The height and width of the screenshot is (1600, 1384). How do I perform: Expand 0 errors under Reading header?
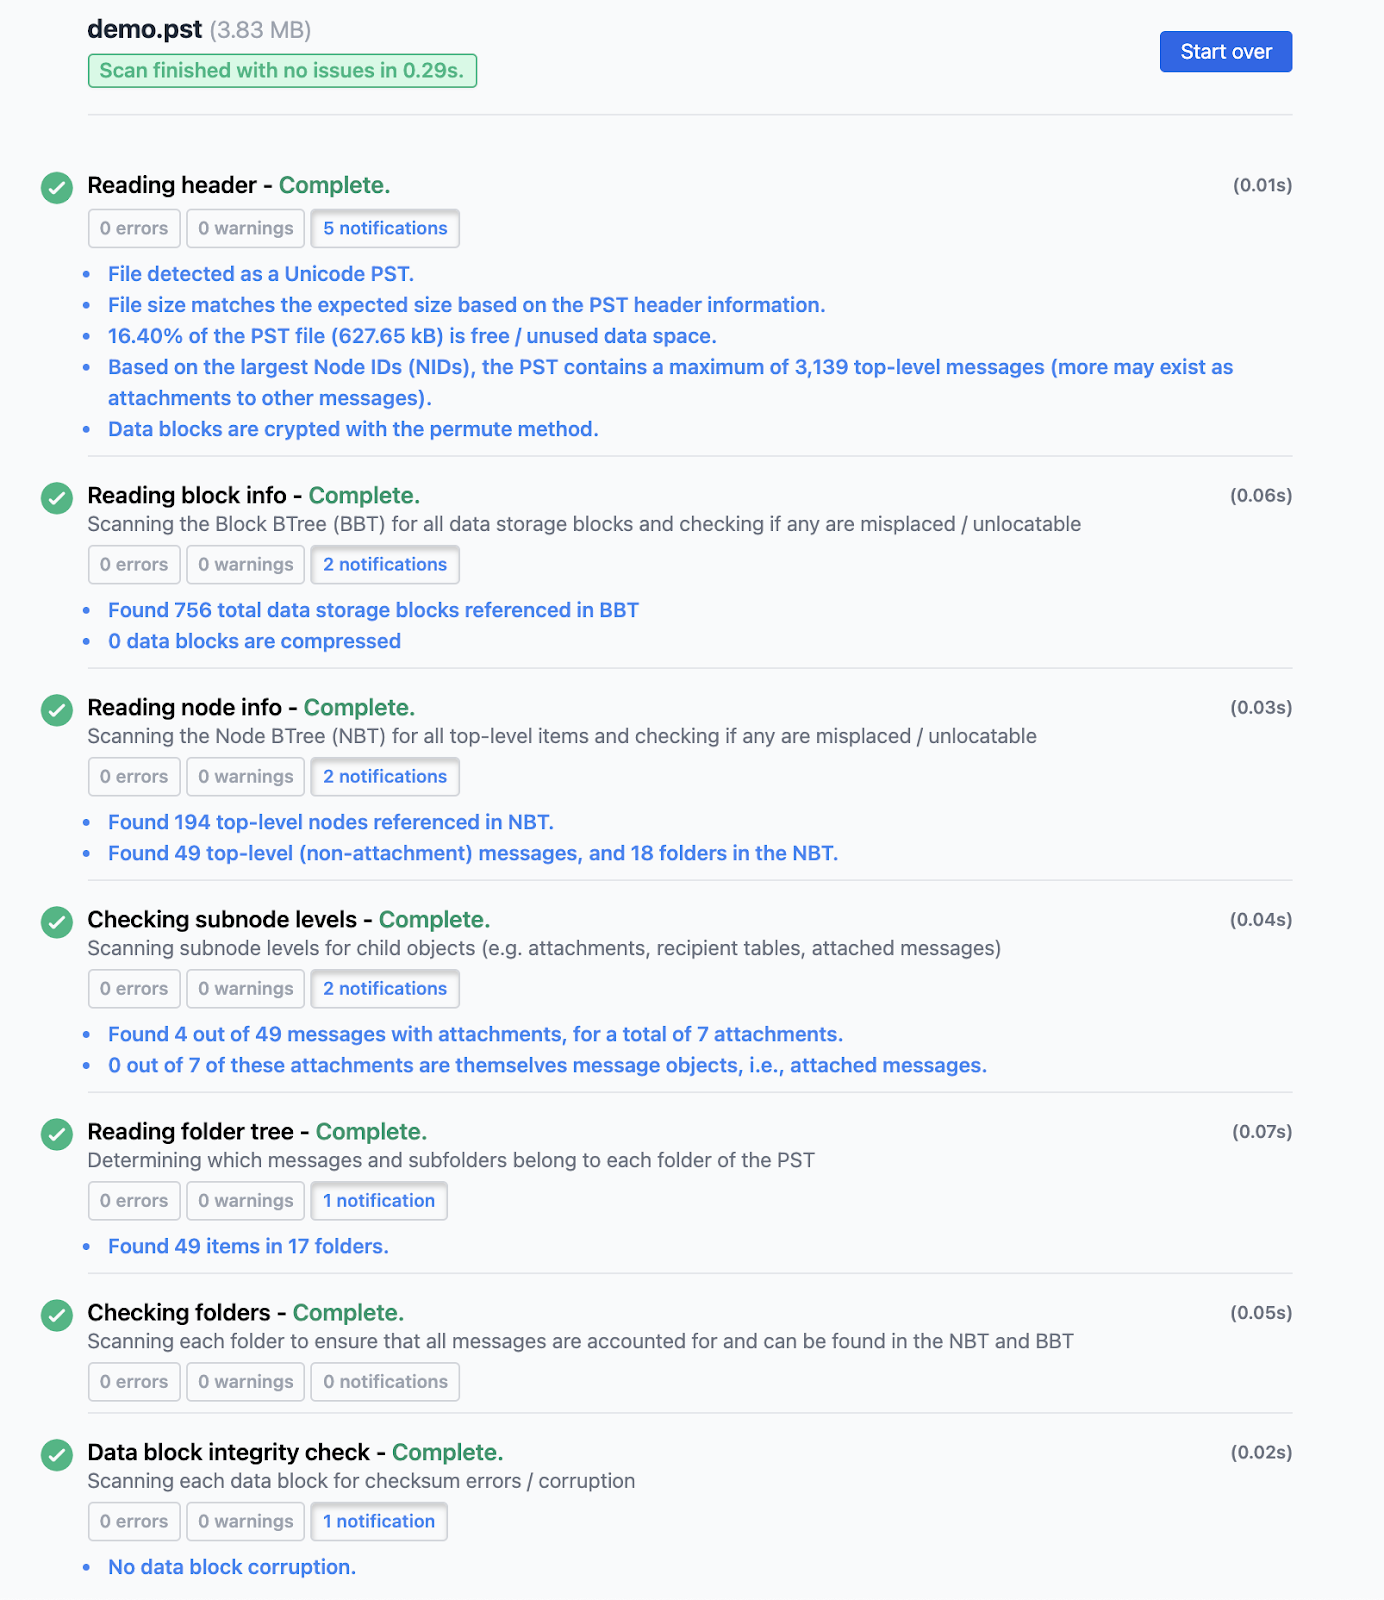134,229
